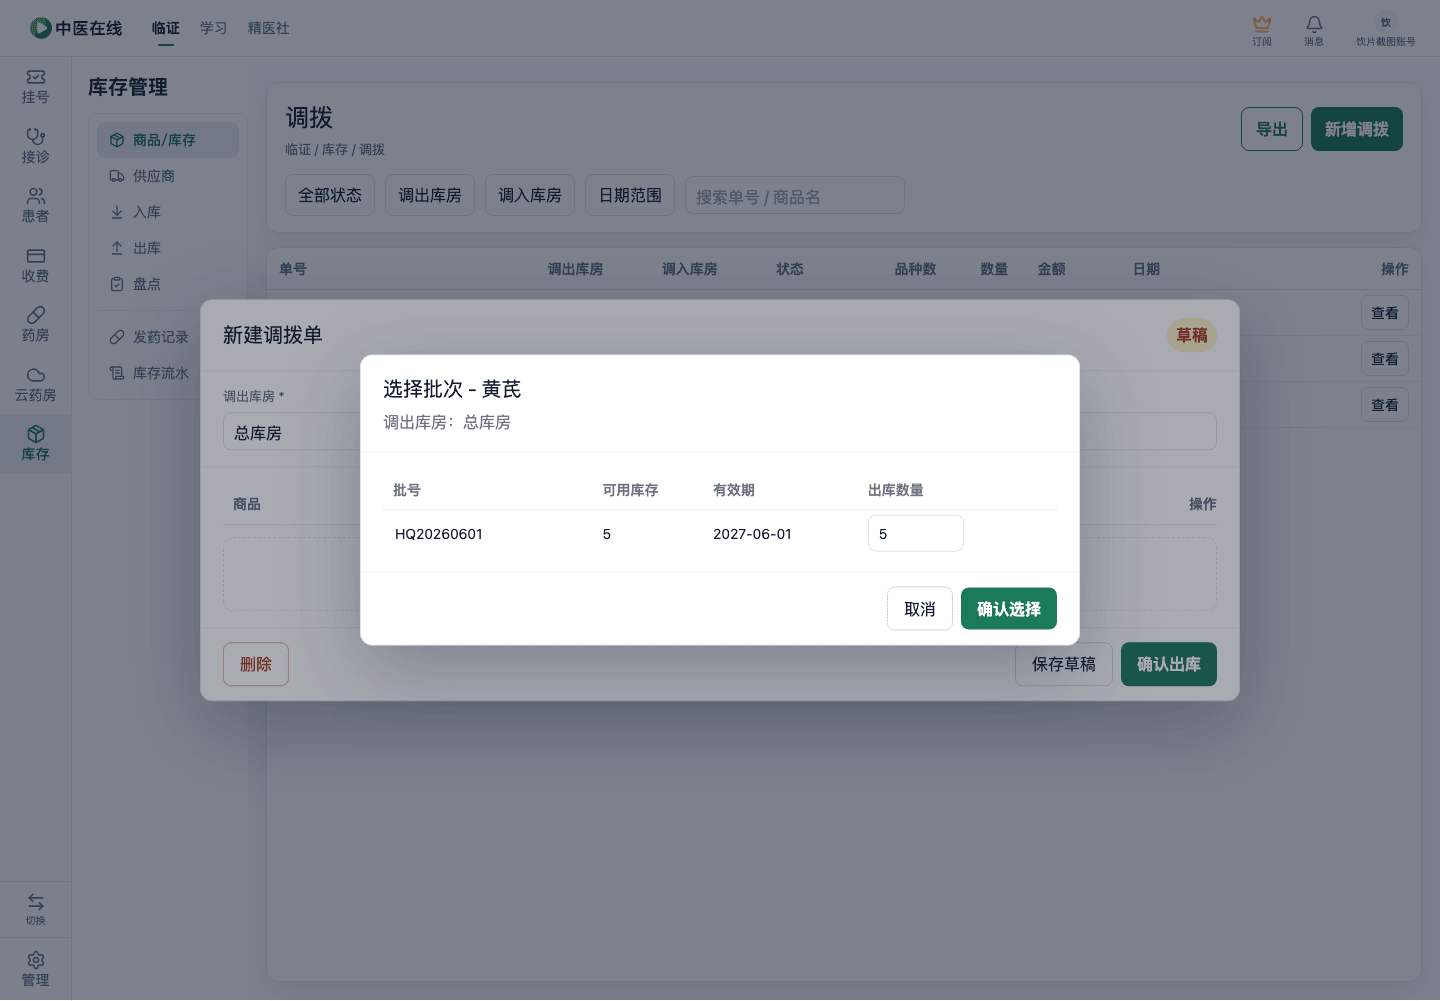The width and height of the screenshot is (1440, 1001).
Task: Click batch number HQ20260601
Action: tap(439, 534)
